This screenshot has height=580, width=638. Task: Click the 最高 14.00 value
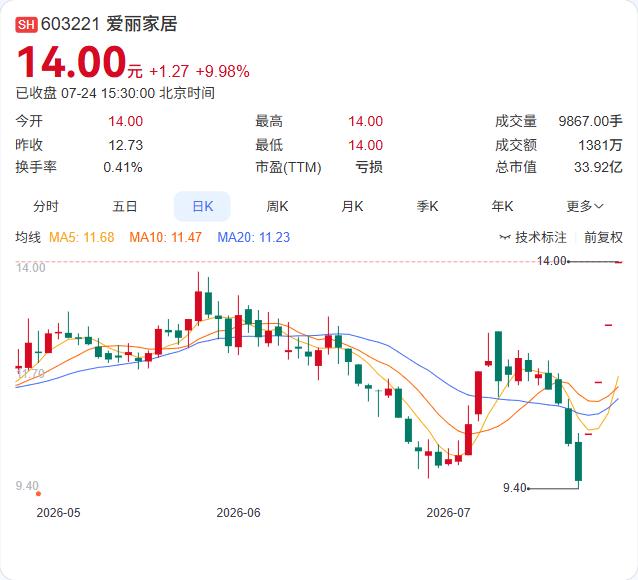[x=365, y=121]
